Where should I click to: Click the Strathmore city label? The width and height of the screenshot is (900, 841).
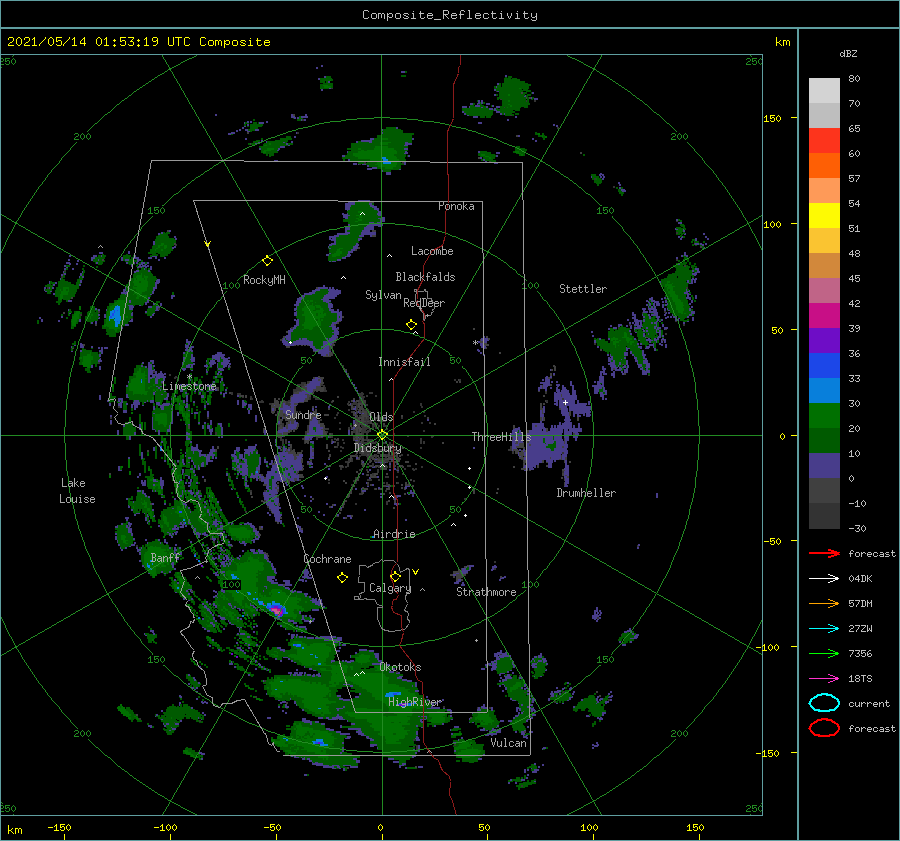pos(486,592)
